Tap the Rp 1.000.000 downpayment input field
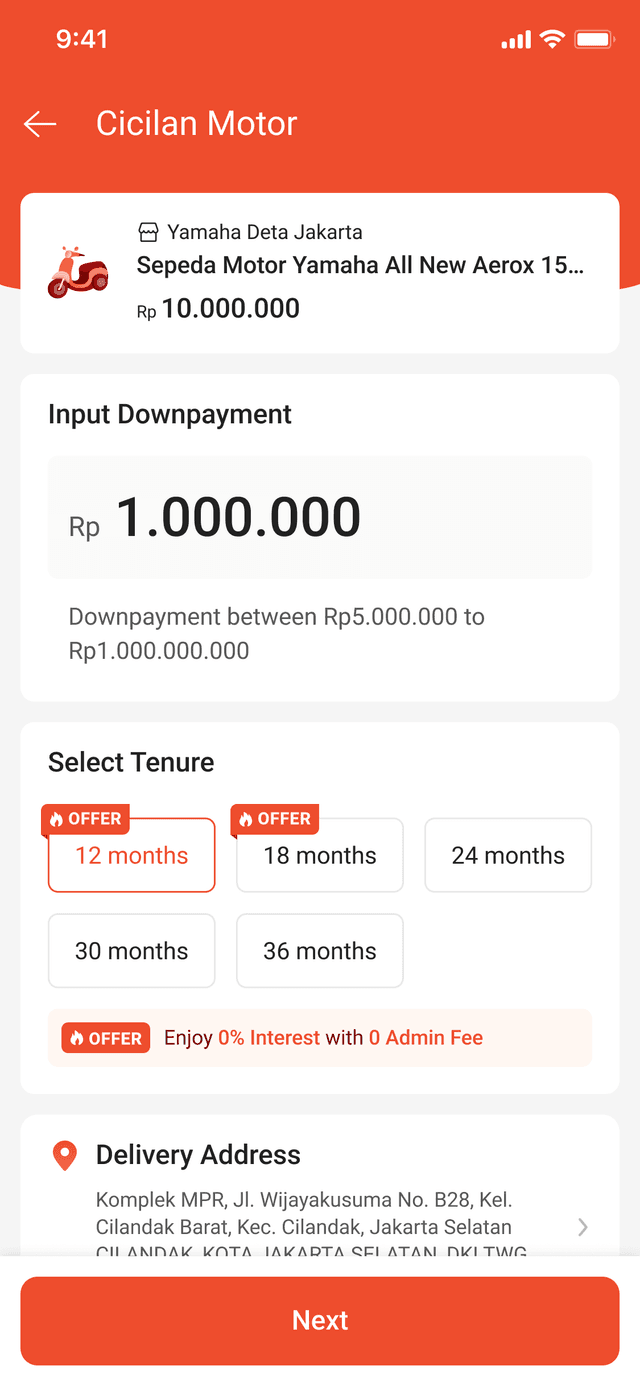The height and width of the screenshot is (1386, 640). (x=320, y=517)
